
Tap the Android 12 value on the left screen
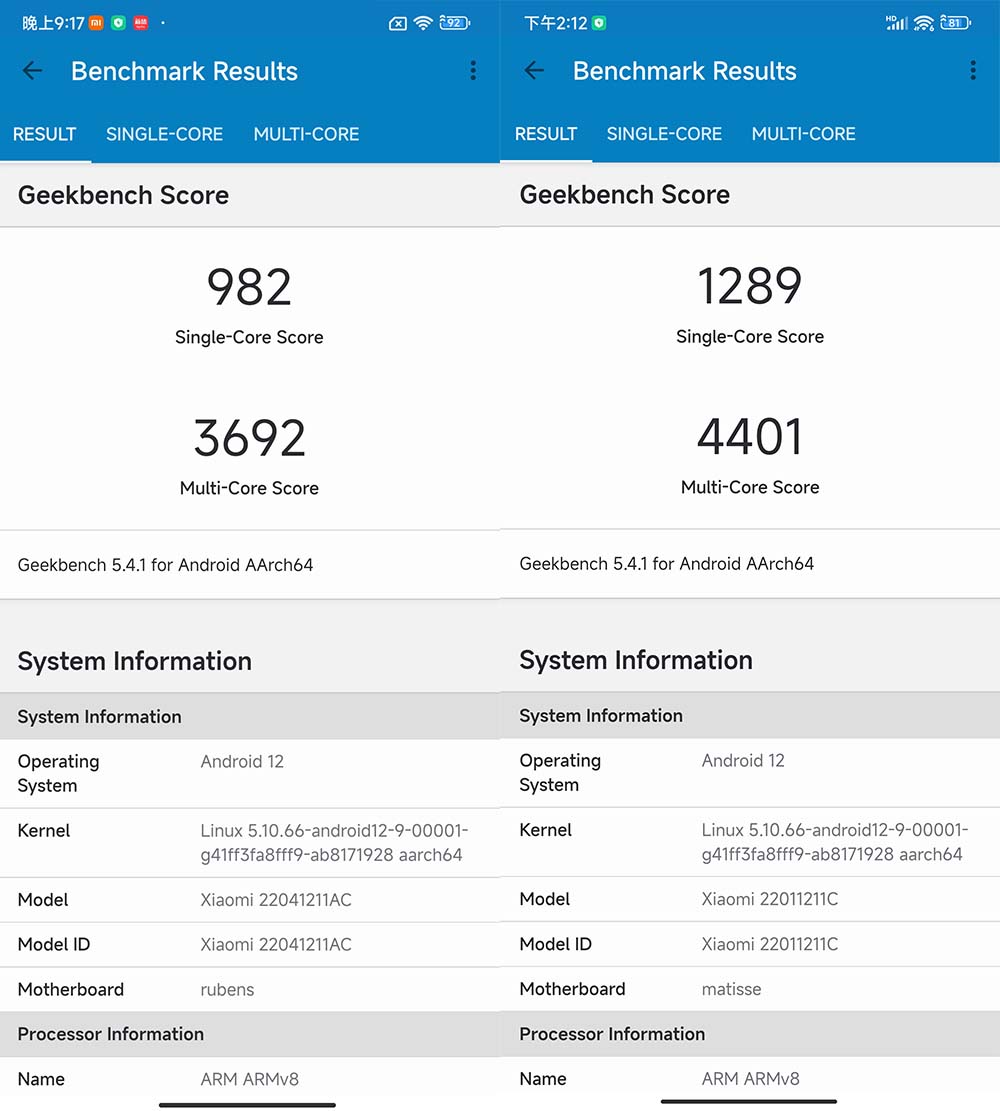(x=242, y=762)
